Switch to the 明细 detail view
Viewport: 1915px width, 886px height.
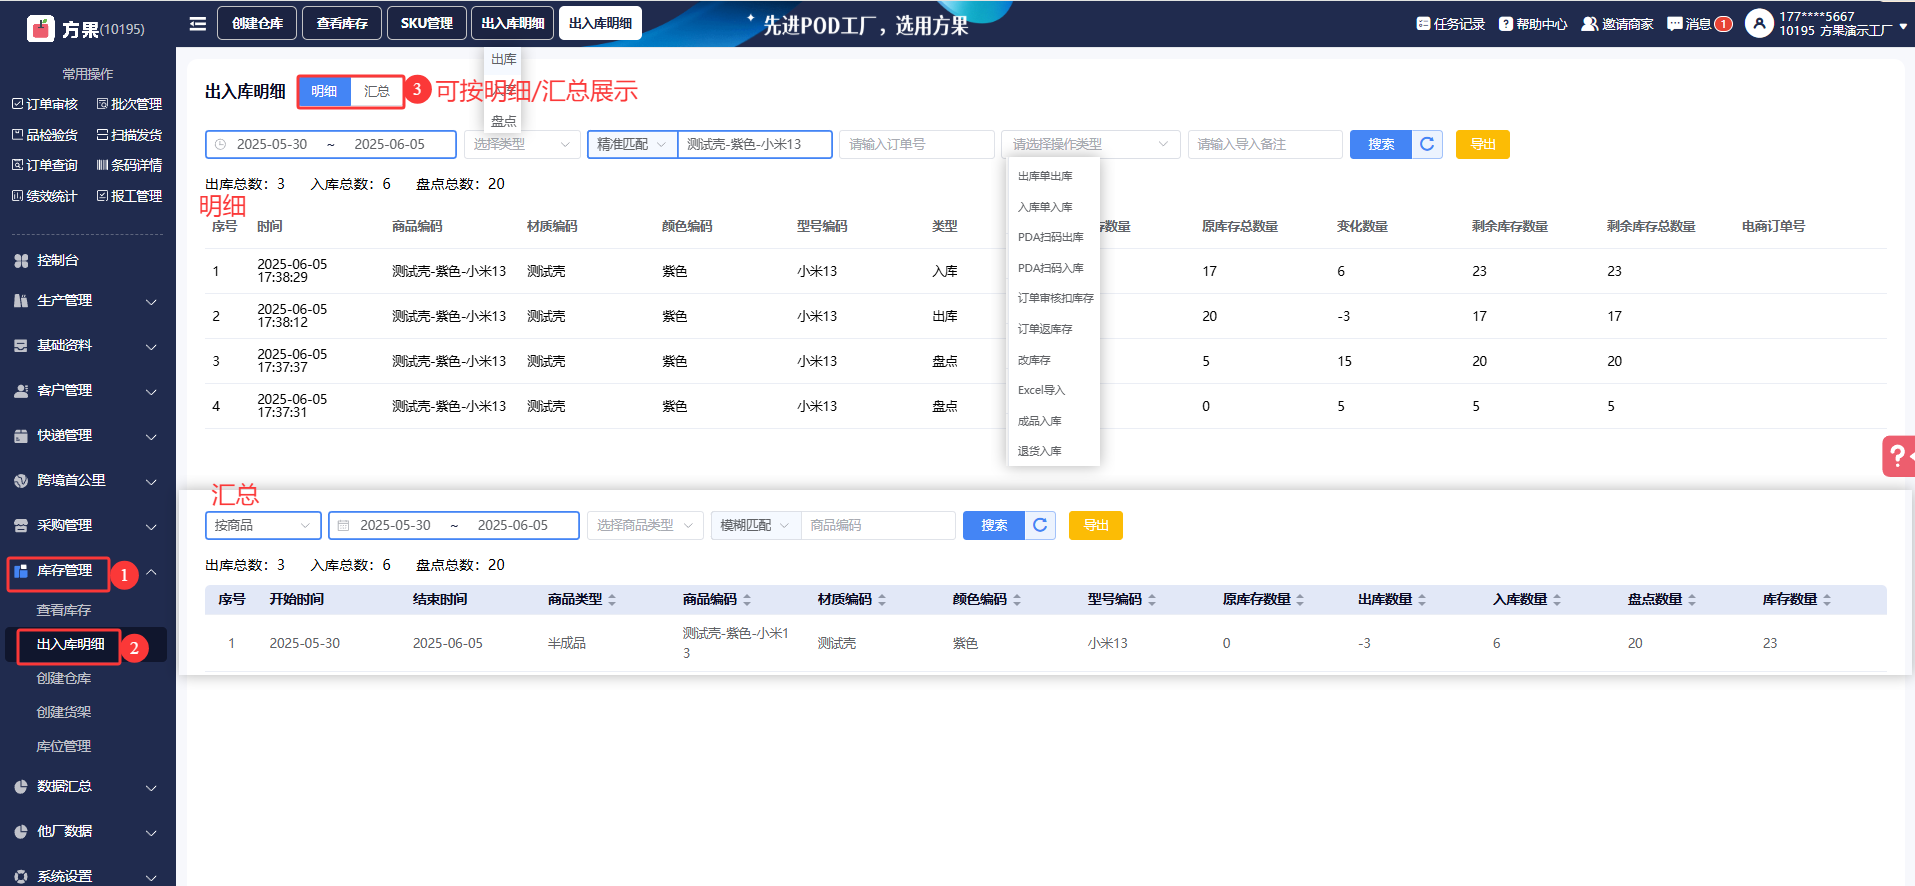tap(324, 91)
